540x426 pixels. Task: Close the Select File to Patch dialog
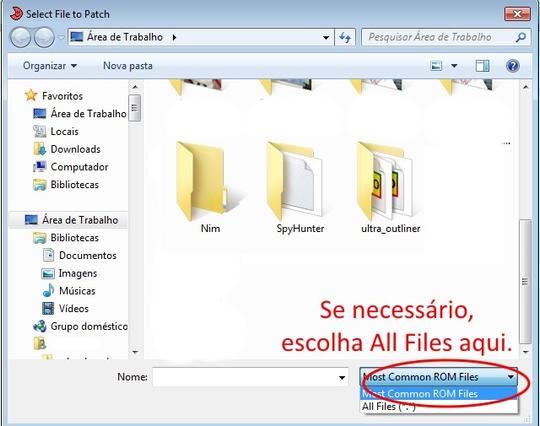point(517,14)
